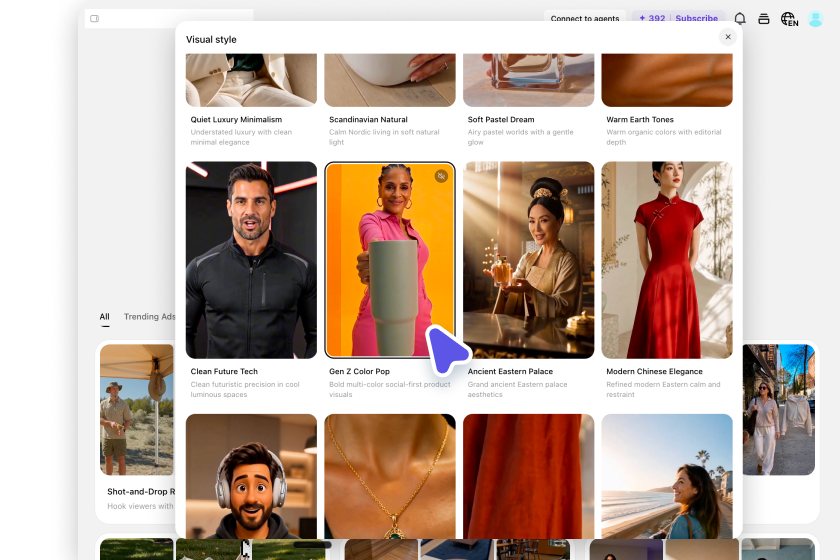Screen dimensions: 840x560
Task: Click the Scandinavian Natural title
Action: coord(368,120)
